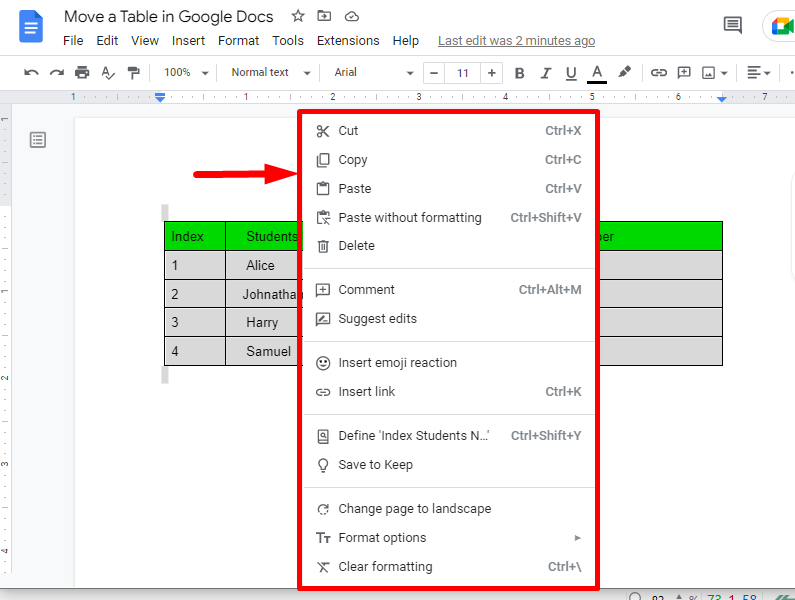Open the text color picker
The image size is (795, 600).
pos(597,74)
